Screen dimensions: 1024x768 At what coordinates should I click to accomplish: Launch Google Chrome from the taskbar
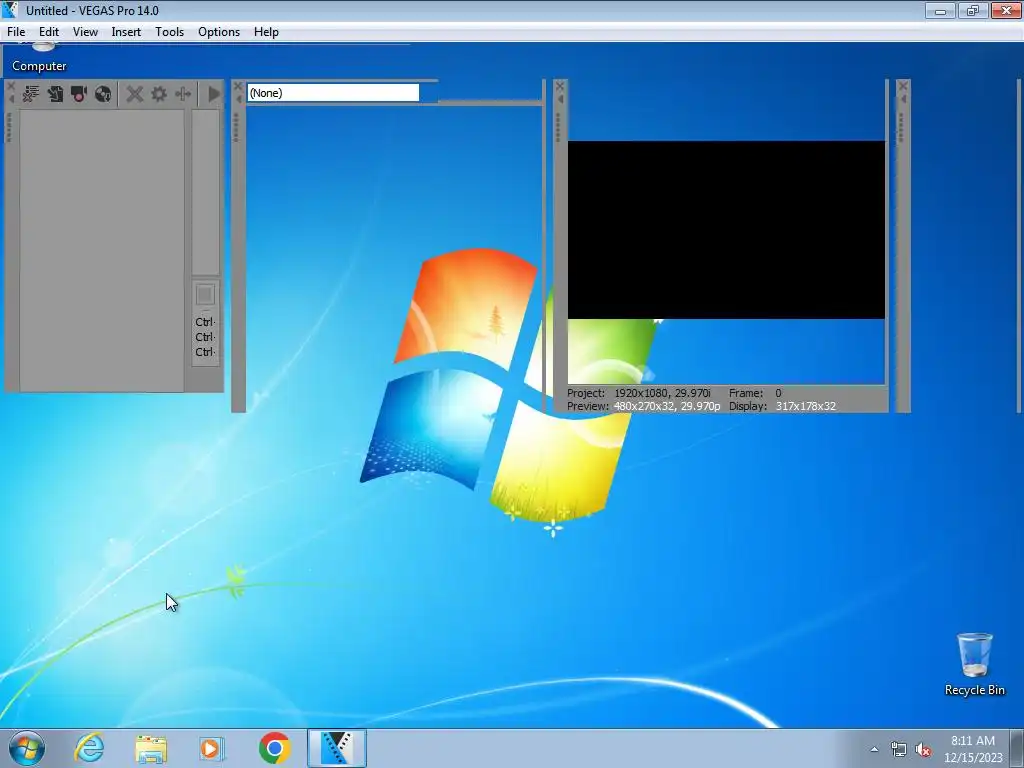[274, 748]
